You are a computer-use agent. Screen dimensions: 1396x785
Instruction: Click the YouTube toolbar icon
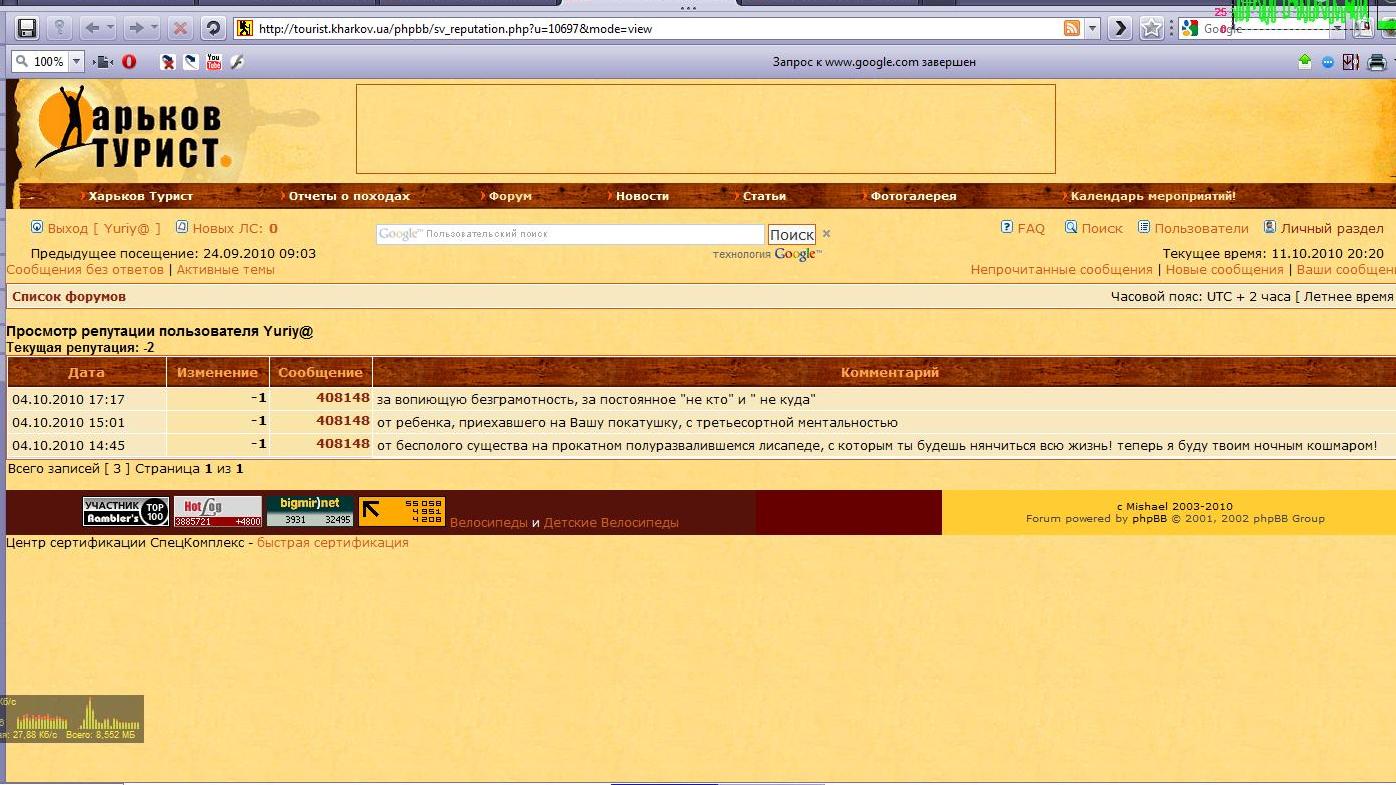tap(213, 62)
